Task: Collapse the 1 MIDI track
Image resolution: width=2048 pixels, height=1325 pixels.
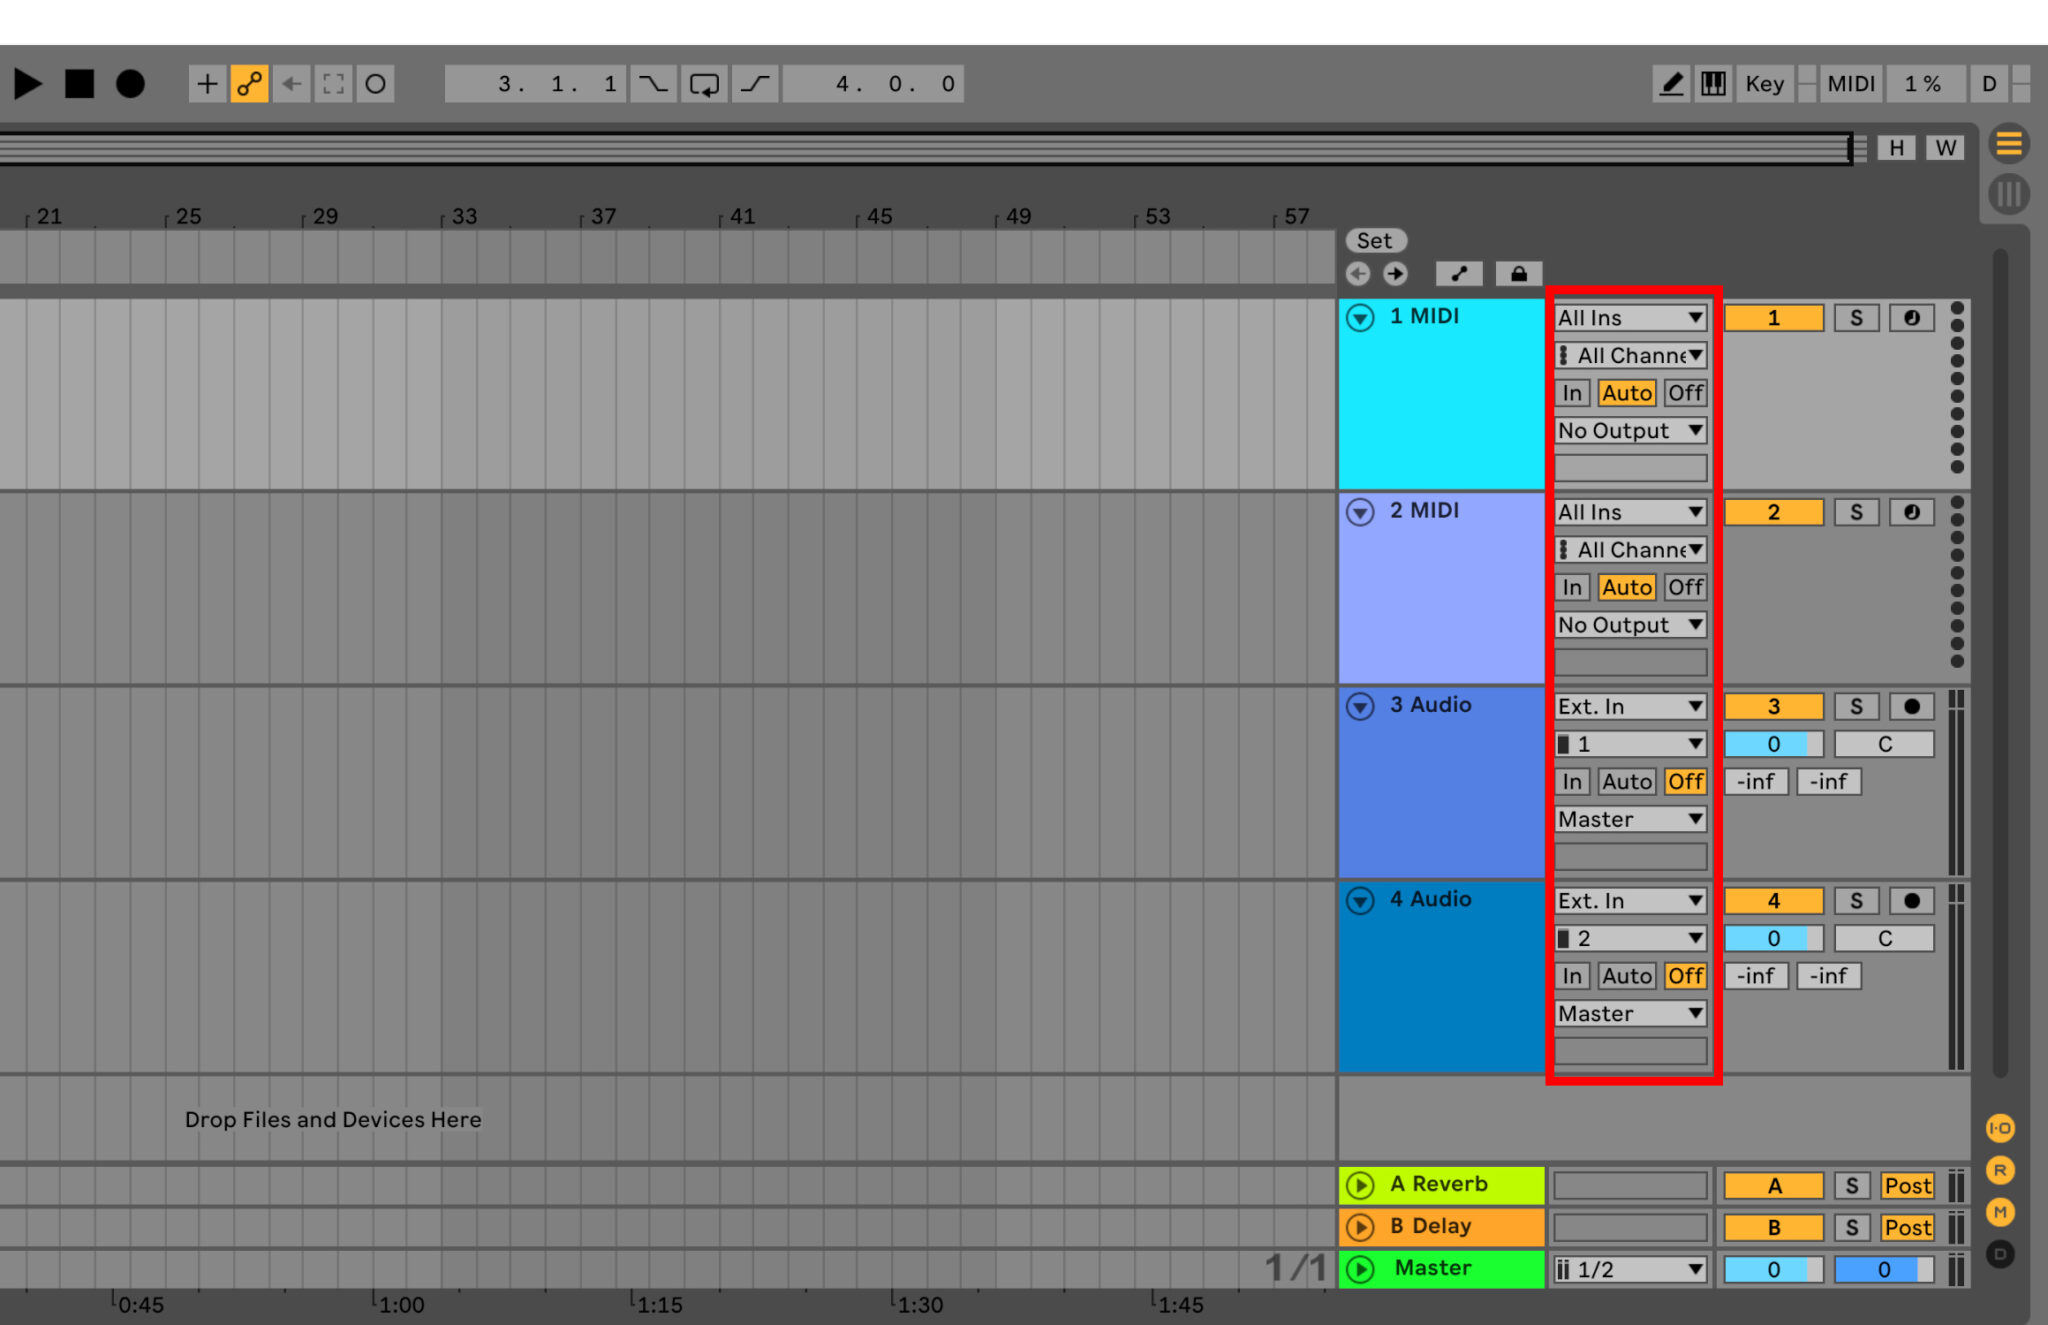Action: click(x=1360, y=318)
